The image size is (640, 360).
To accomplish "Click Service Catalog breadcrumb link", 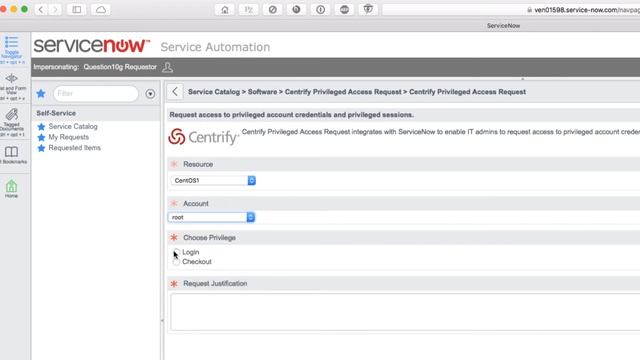I will click(x=214, y=92).
